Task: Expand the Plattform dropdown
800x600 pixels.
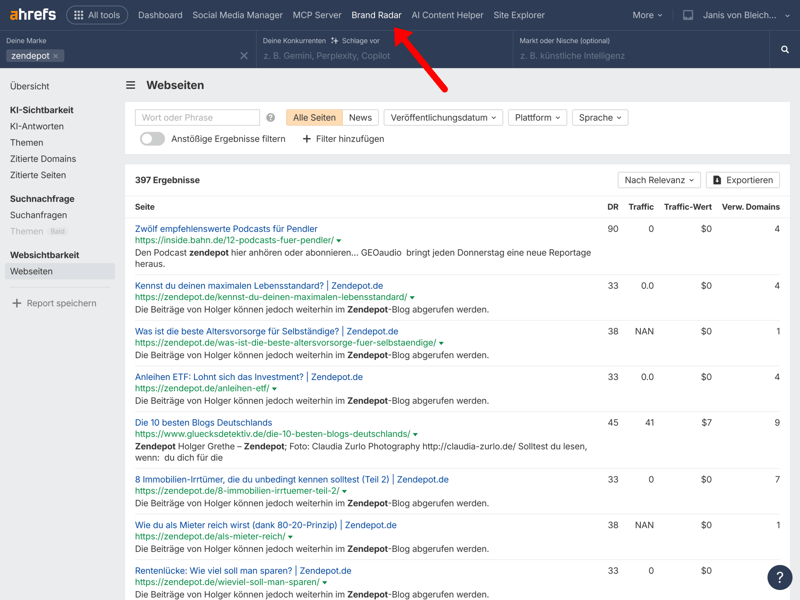Action: pyautogui.click(x=537, y=118)
